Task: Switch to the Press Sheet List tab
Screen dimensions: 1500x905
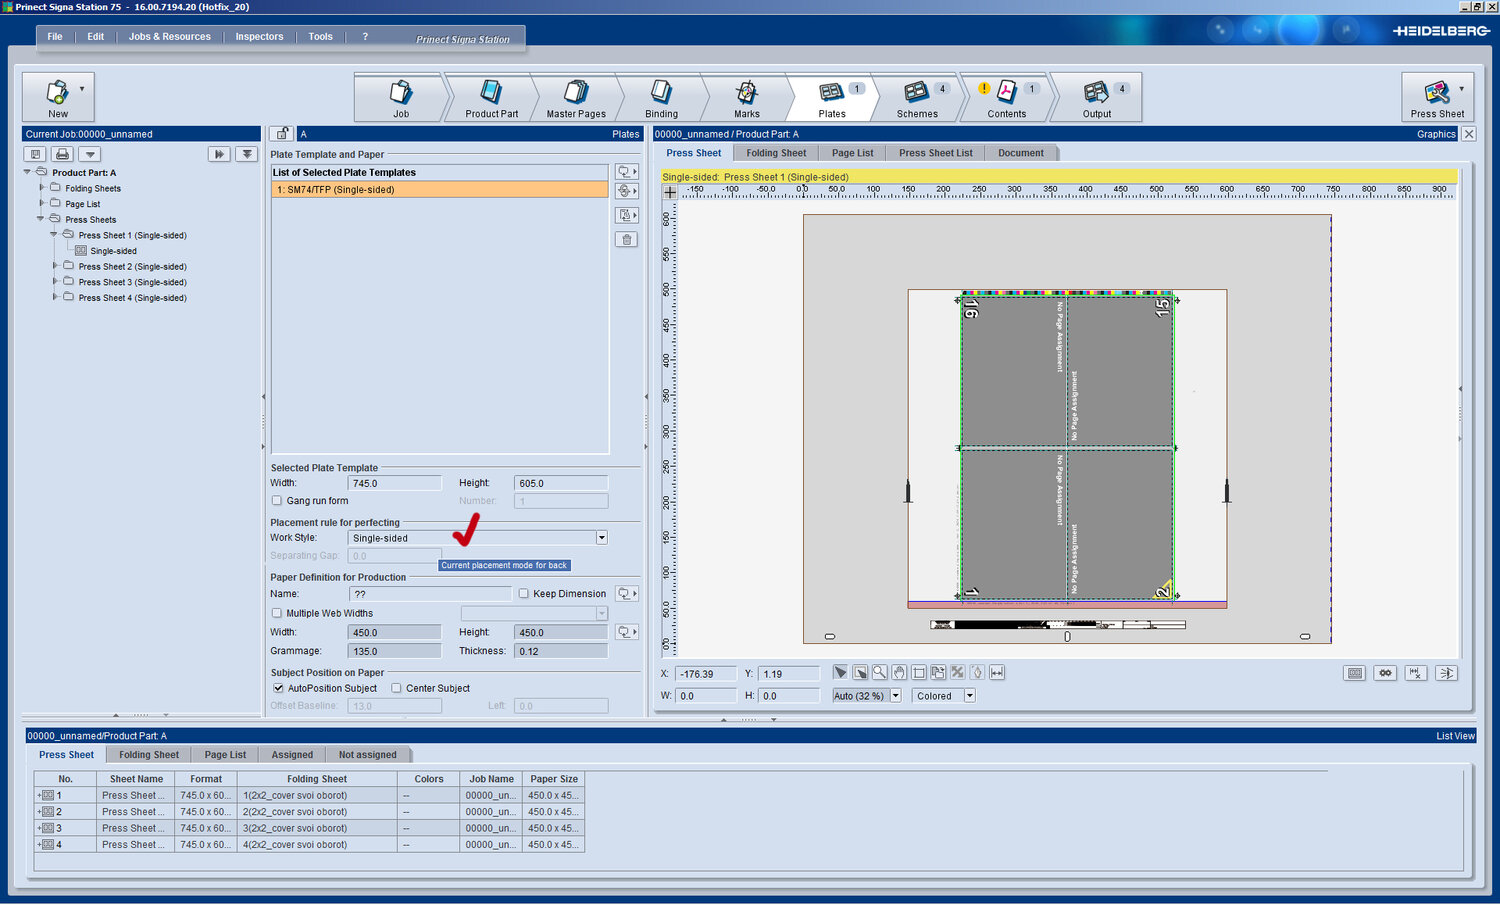Action: 935,153
